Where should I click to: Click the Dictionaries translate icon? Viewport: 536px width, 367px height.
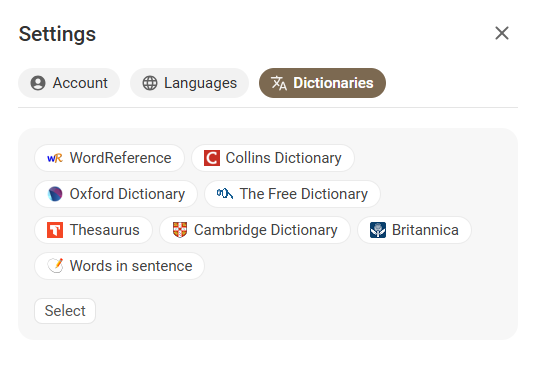tap(279, 83)
